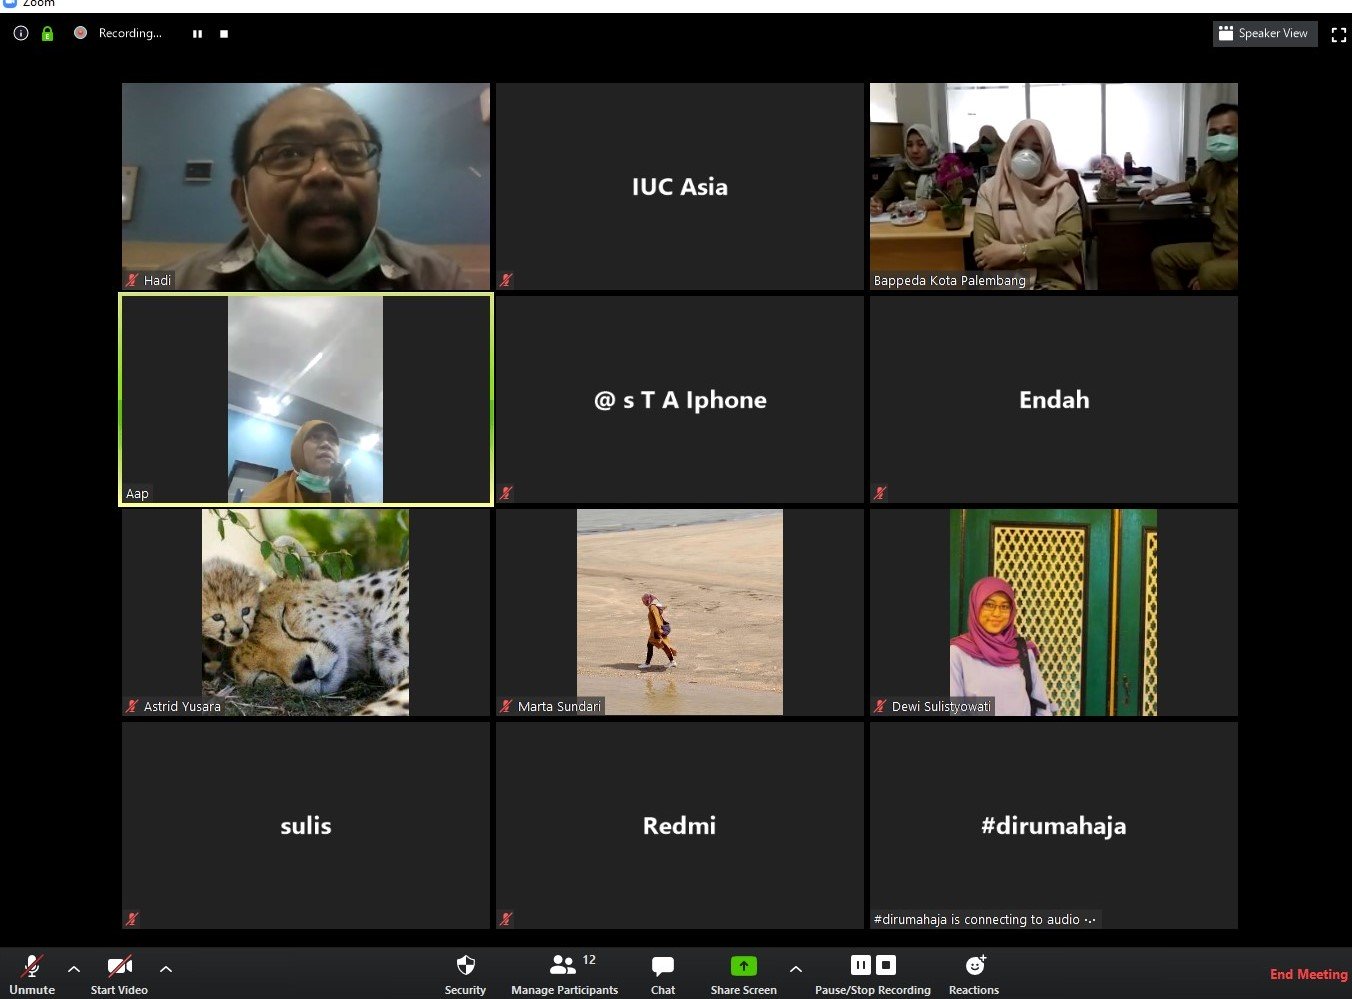Enter full screen mode
Screen dimensions: 1352x999
pyautogui.click(x=1338, y=34)
